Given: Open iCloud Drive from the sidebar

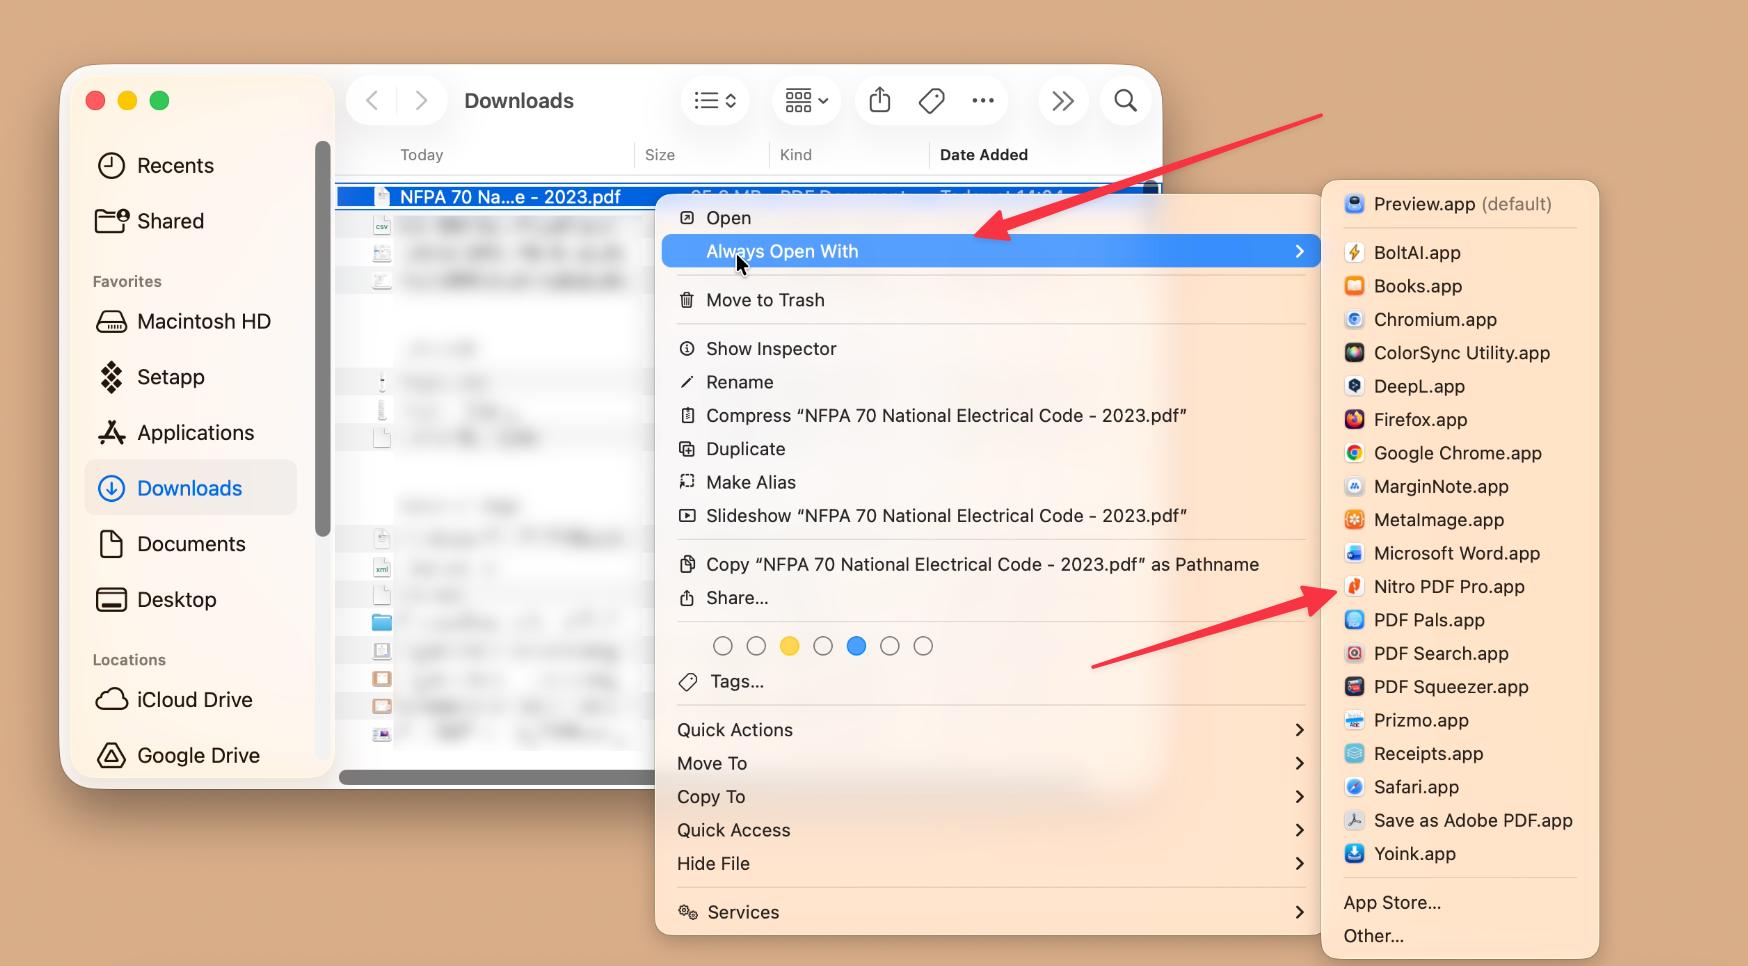Looking at the screenshot, I should [x=192, y=700].
